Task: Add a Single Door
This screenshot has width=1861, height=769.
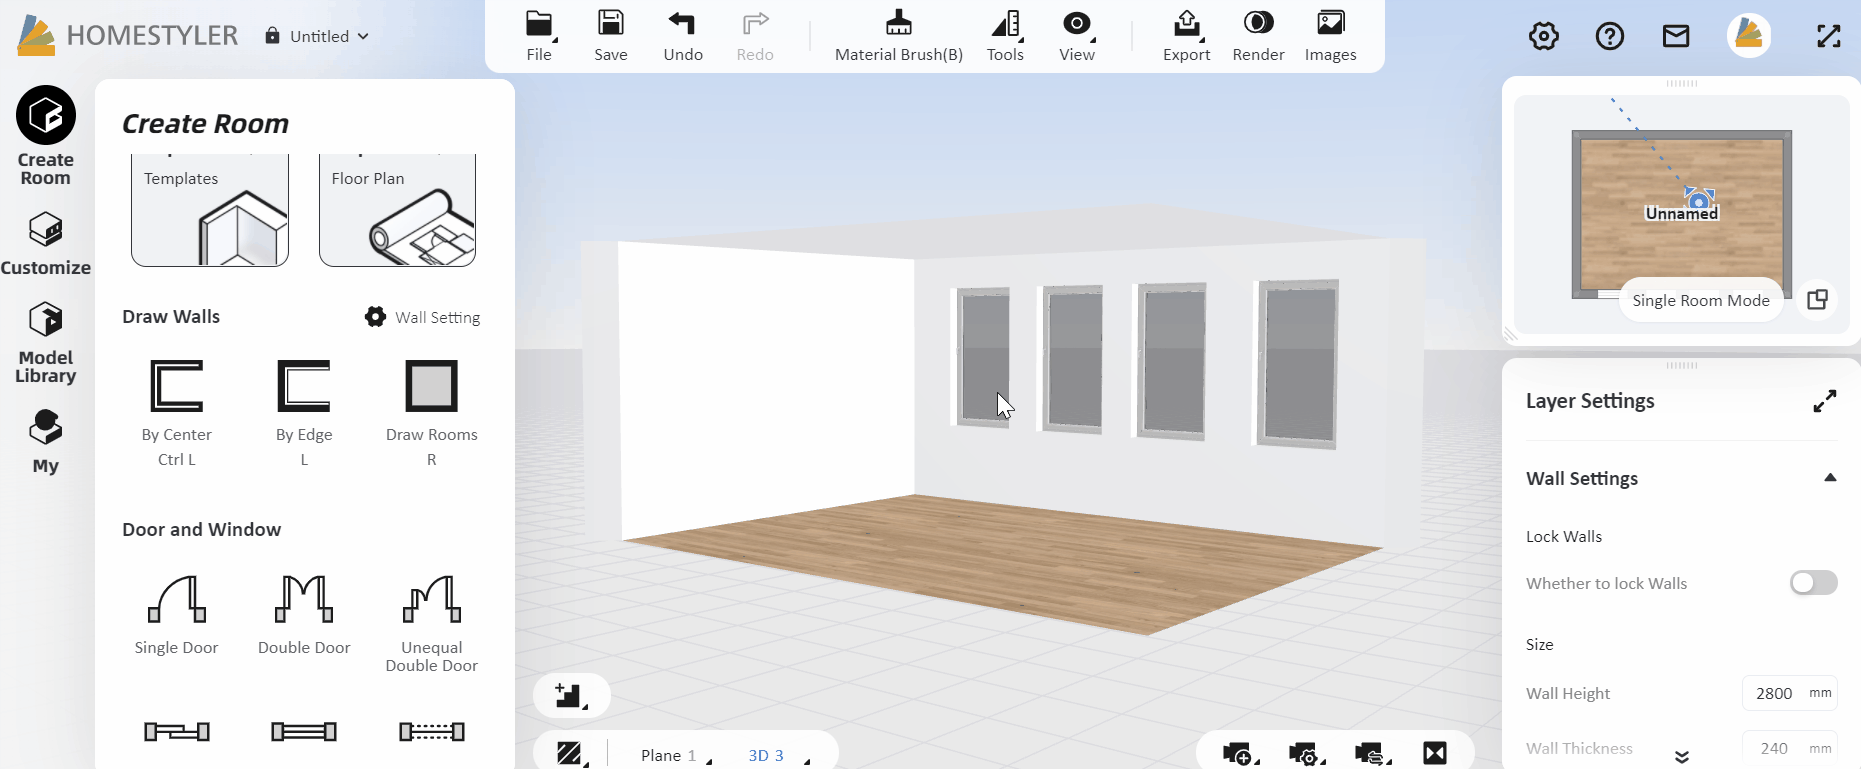Action: coord(177,616)
